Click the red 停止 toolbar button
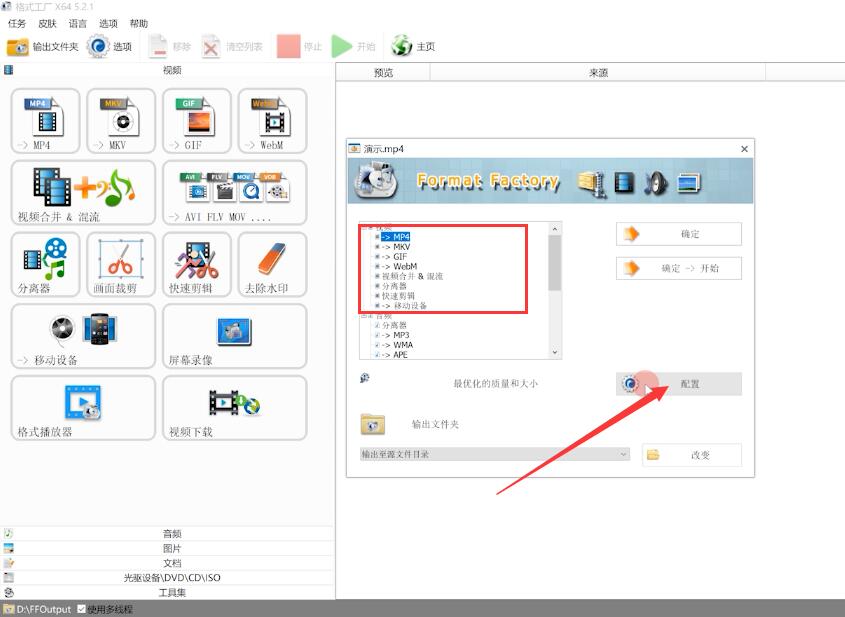The image size is (845, 617). point(299,47)
